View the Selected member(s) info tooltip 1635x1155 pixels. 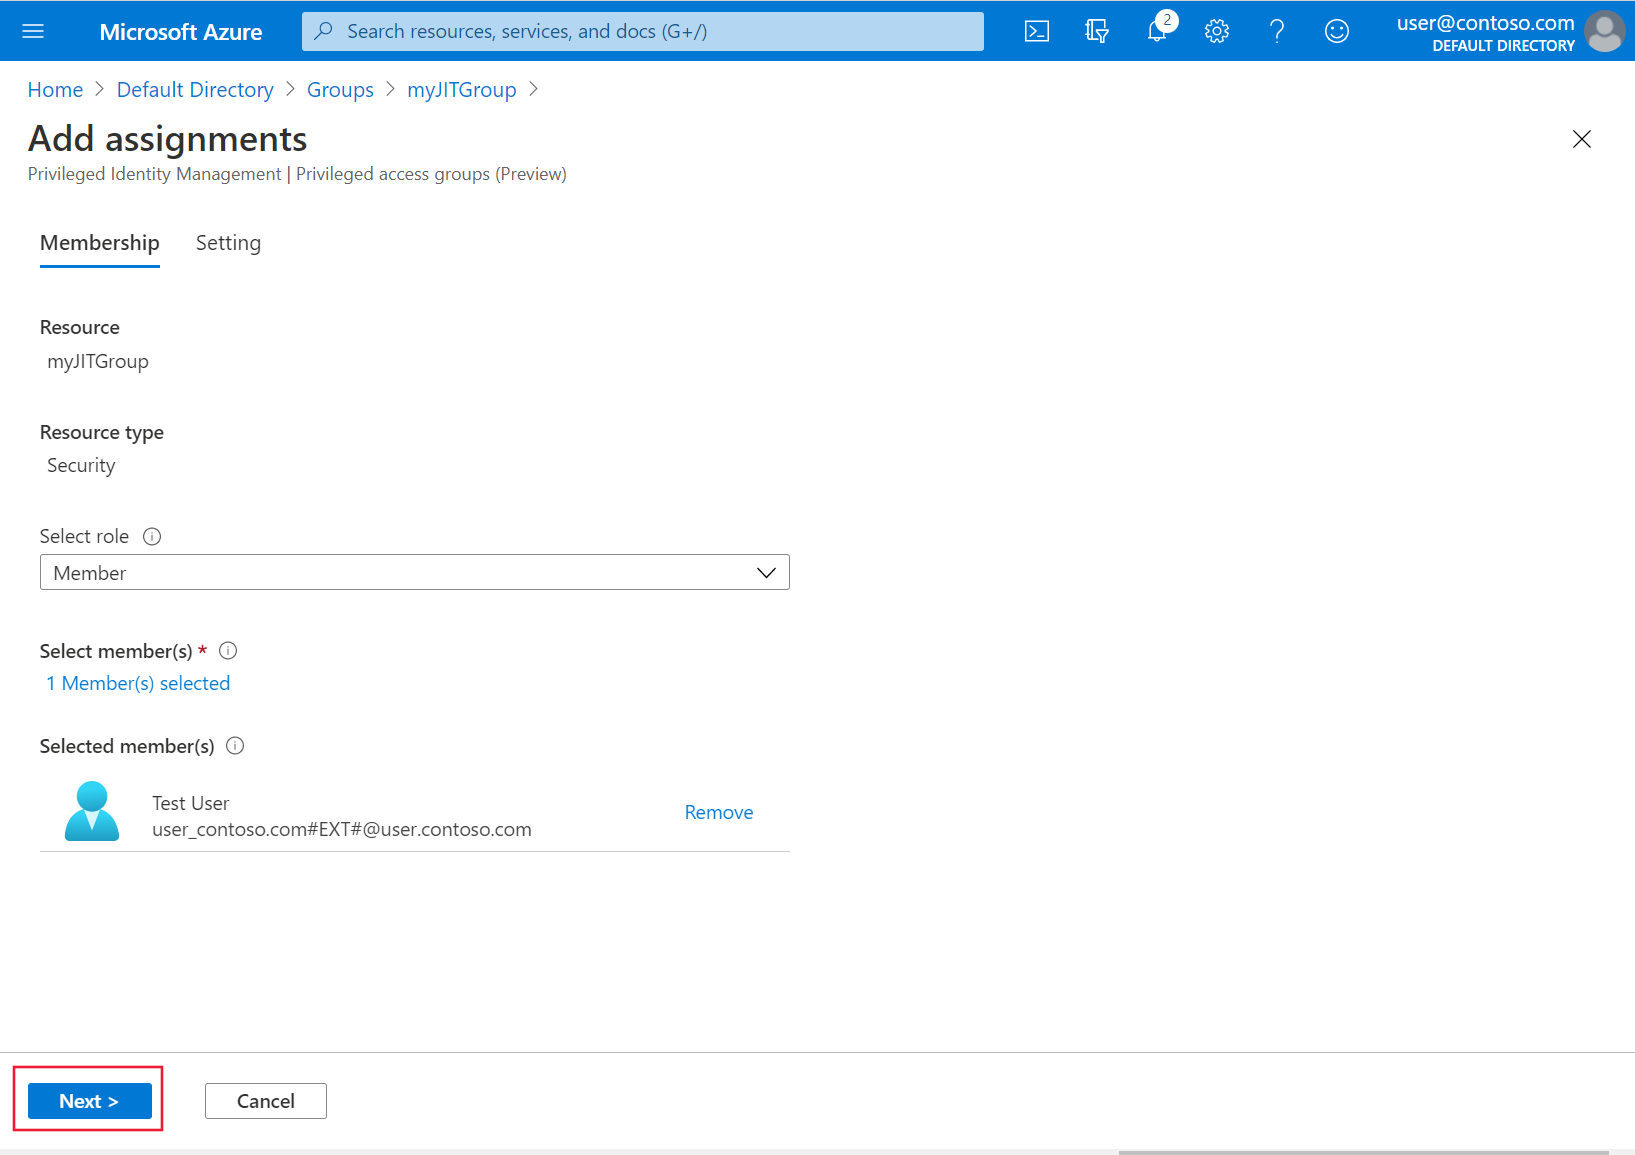tap(235, 746)
